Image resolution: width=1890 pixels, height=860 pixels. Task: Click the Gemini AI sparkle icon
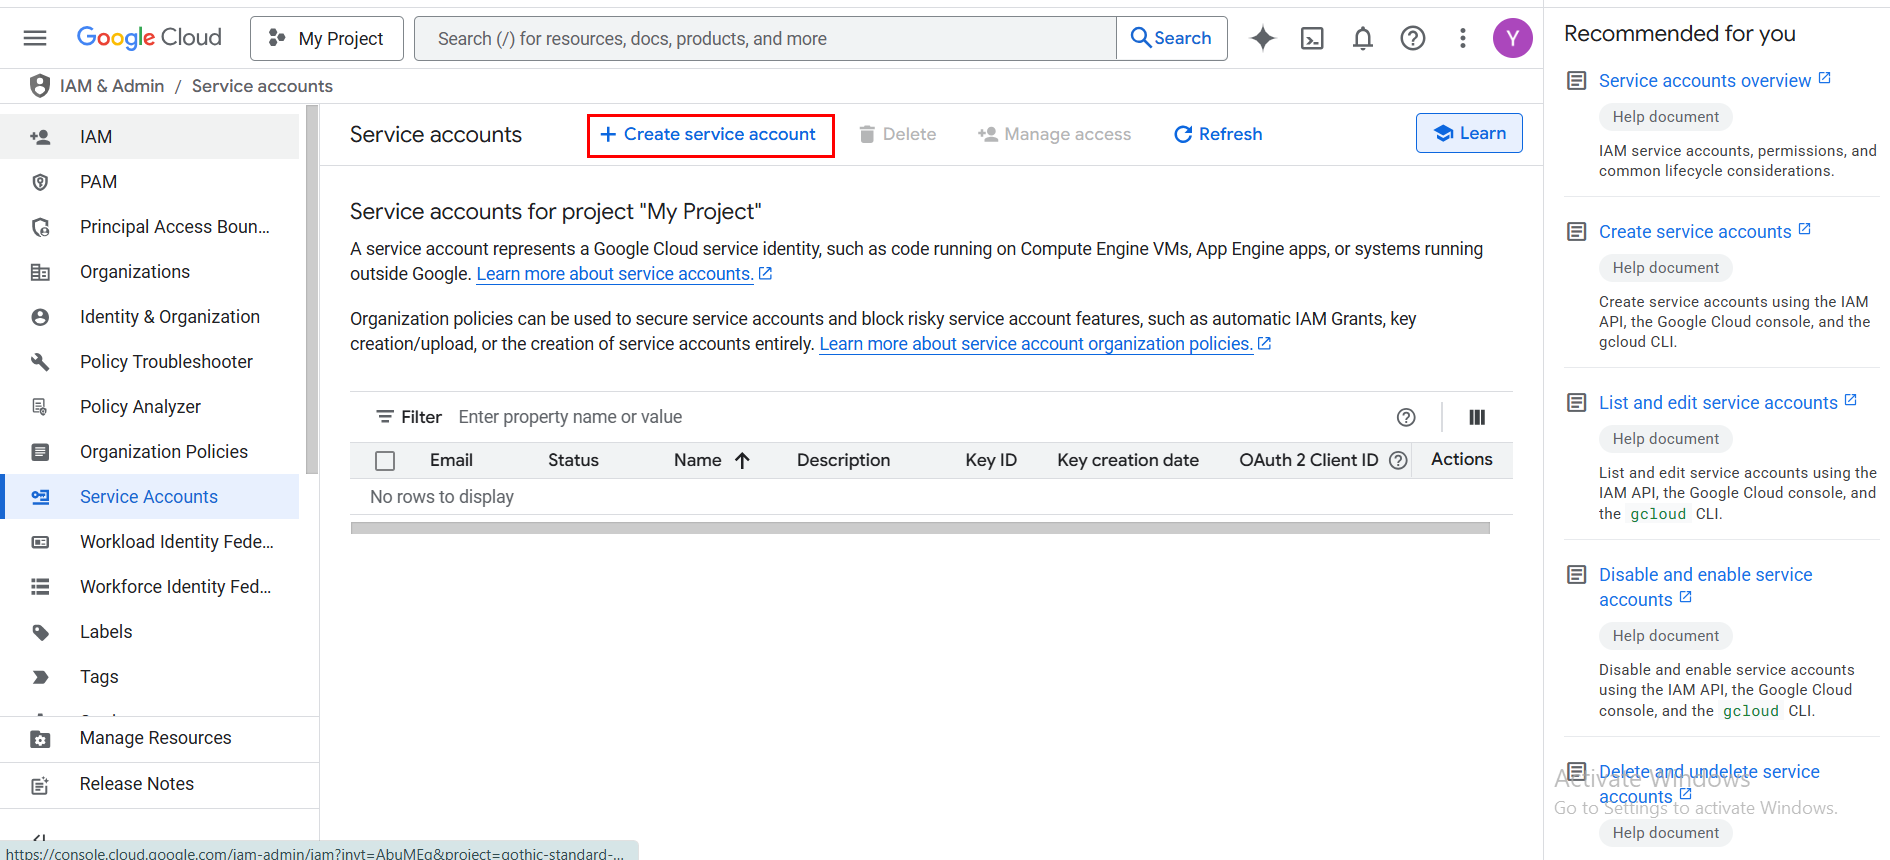click(x=1263, y=38)
